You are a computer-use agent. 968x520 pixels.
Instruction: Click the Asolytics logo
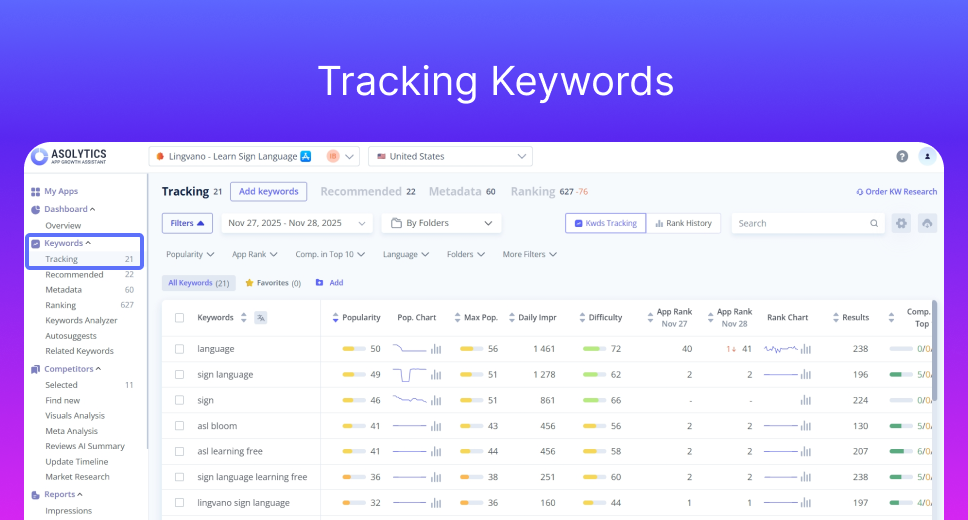point(69,156)
